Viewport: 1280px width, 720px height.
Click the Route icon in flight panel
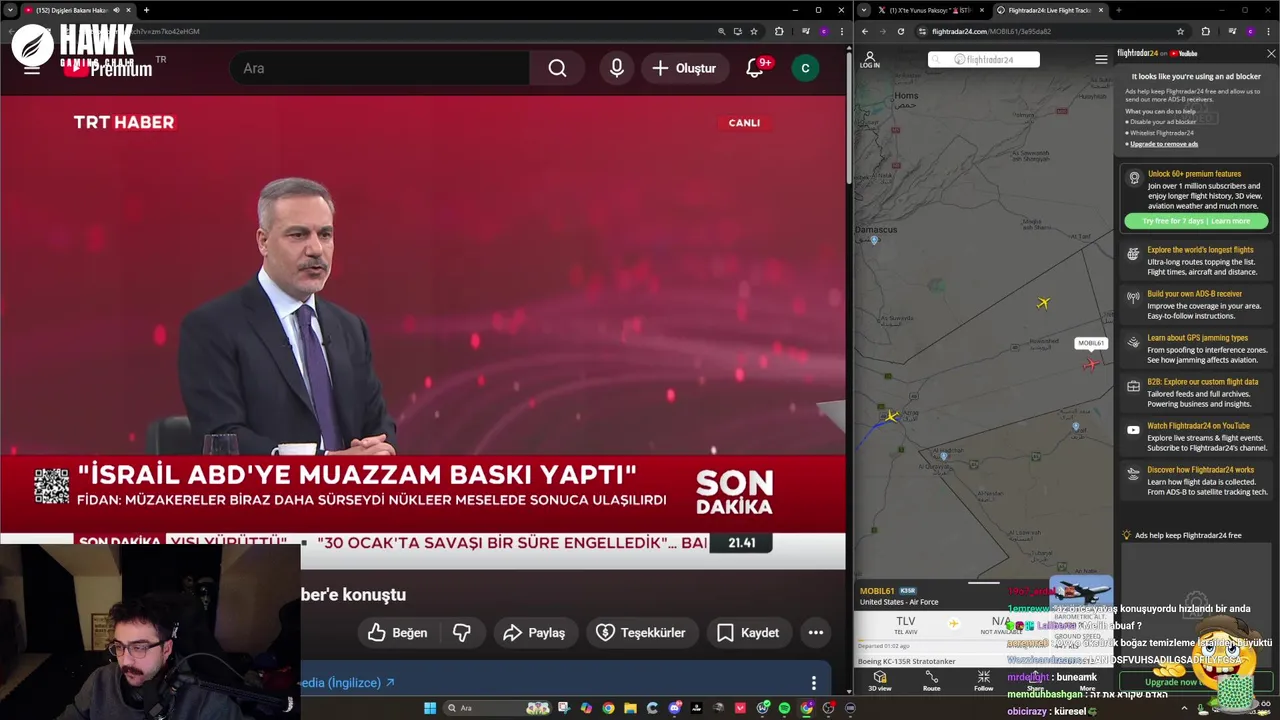point(931,681)
